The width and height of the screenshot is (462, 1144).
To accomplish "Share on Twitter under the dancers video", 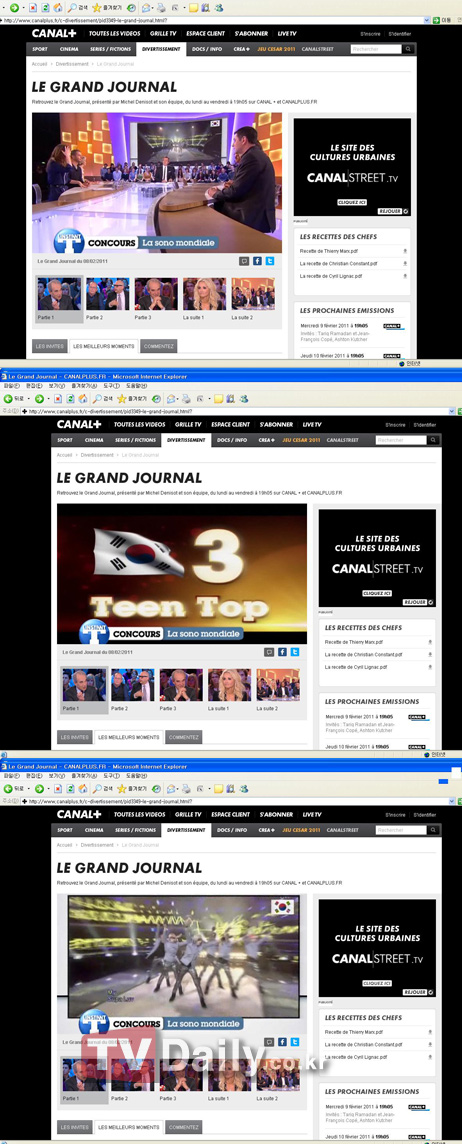I will (295, 1042).
